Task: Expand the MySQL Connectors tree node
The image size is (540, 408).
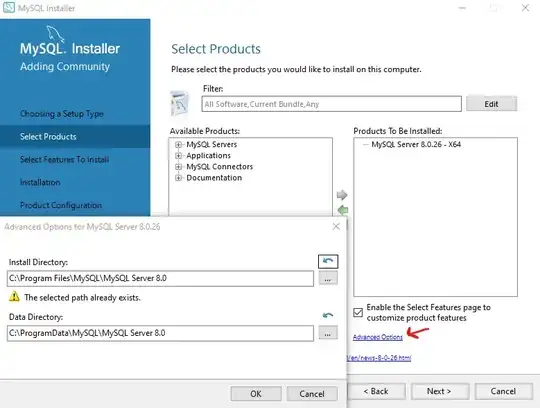Action: point(178,167)
